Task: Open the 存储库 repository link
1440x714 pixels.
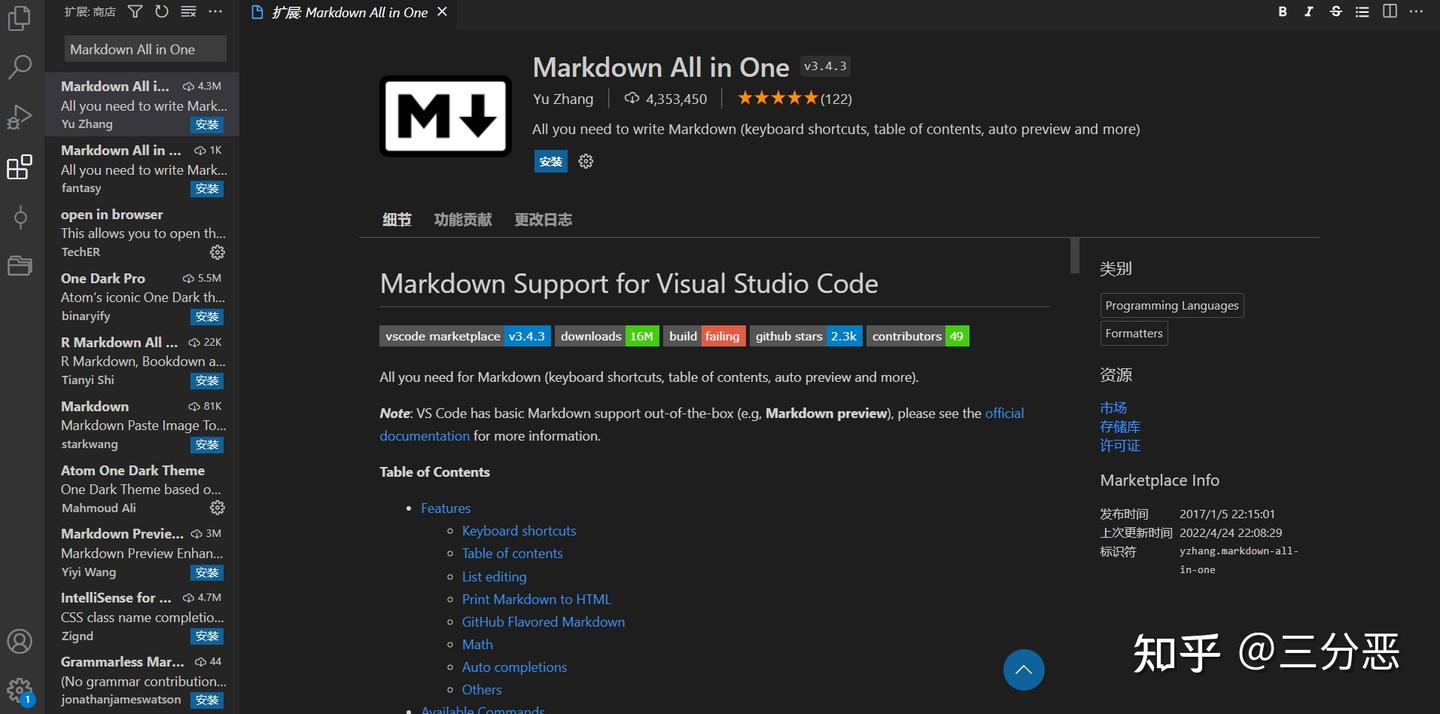Action: point(1119,426)
